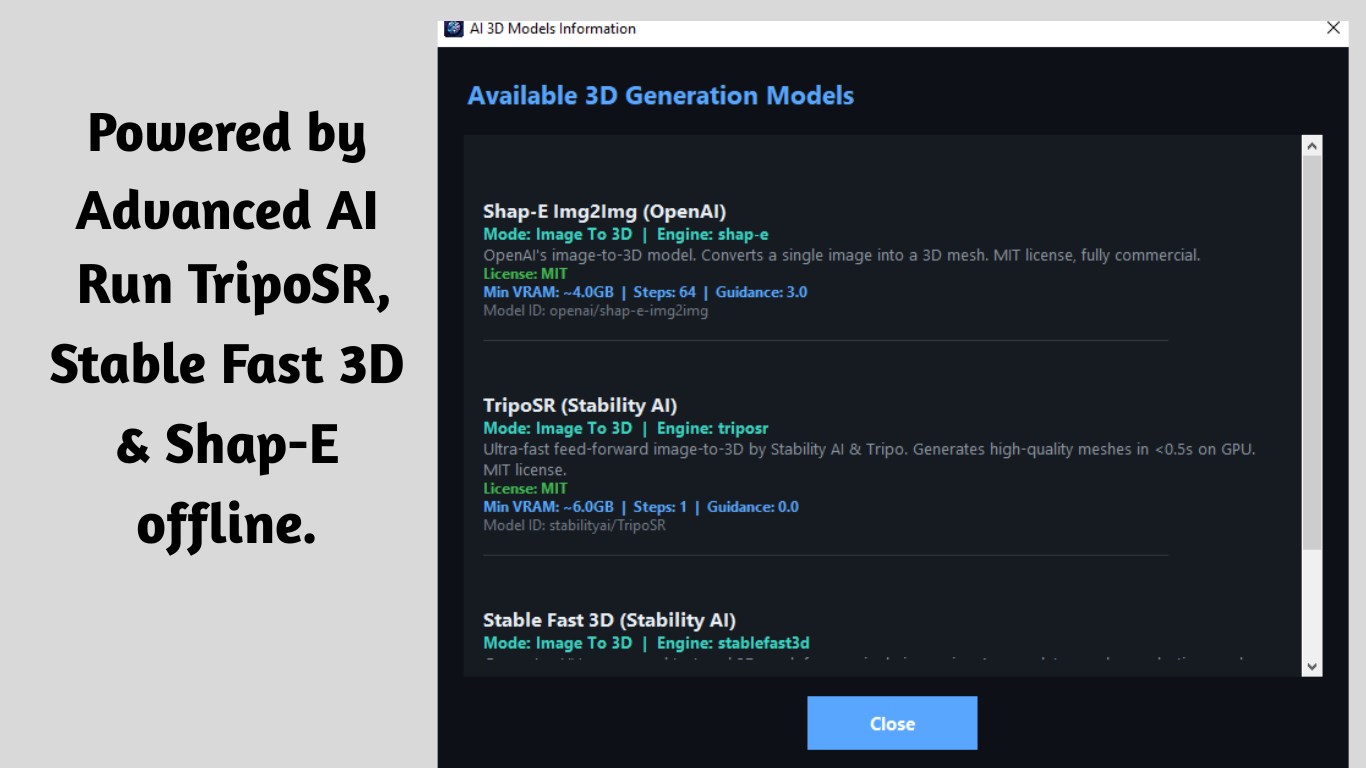Click Min VRAM ~4.0GB Steps 64 line

tap(645, 292)
